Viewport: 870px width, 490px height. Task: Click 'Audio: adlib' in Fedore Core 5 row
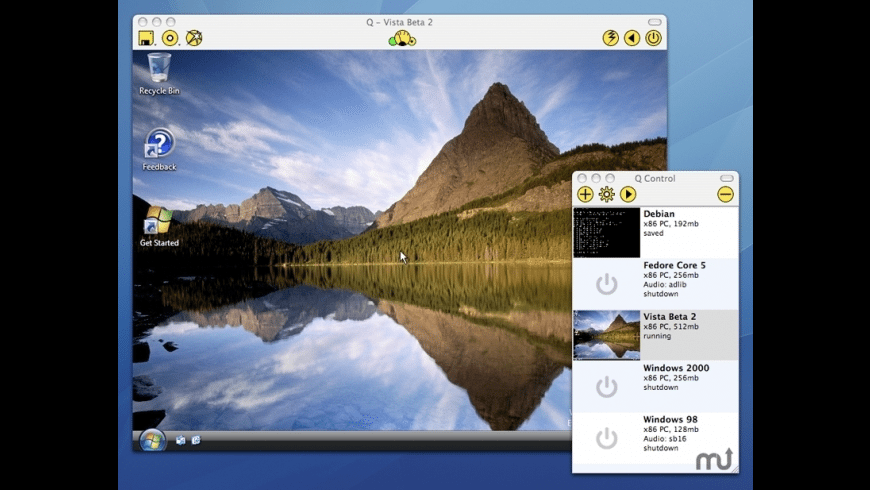(665, 284)
